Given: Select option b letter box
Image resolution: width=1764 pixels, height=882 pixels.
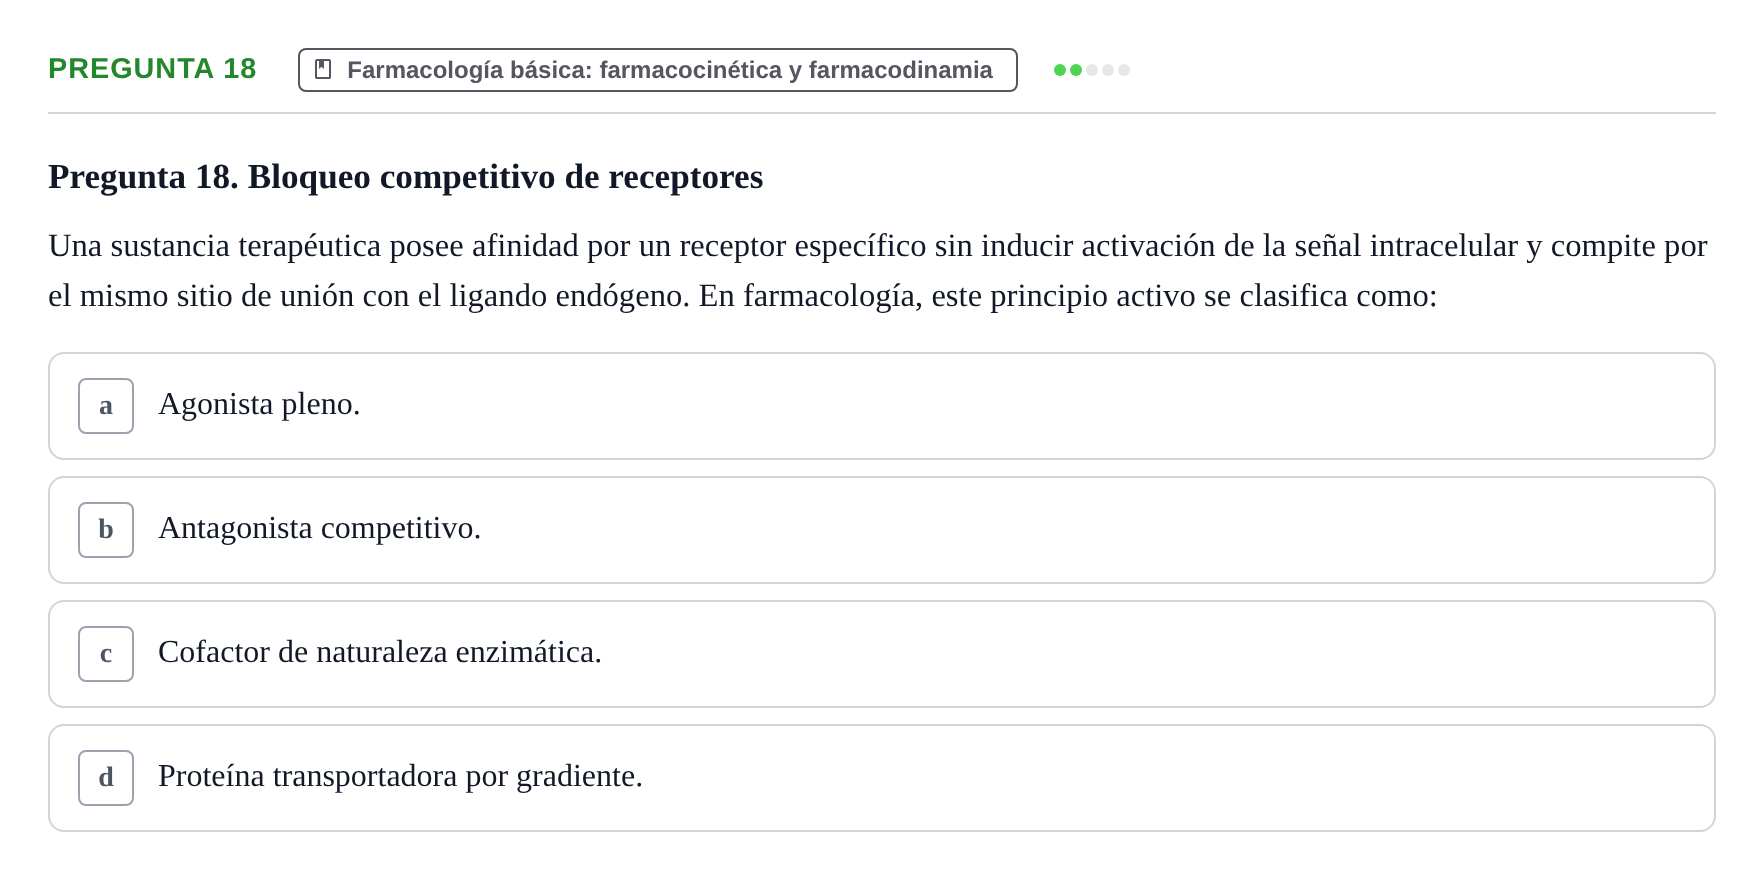Looking at the screenshot, I should (x=106, y=530).
